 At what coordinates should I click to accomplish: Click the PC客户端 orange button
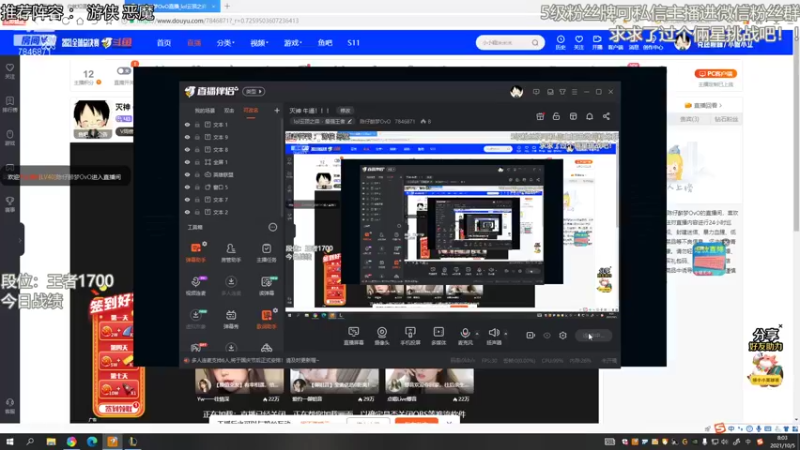(716, 73)
